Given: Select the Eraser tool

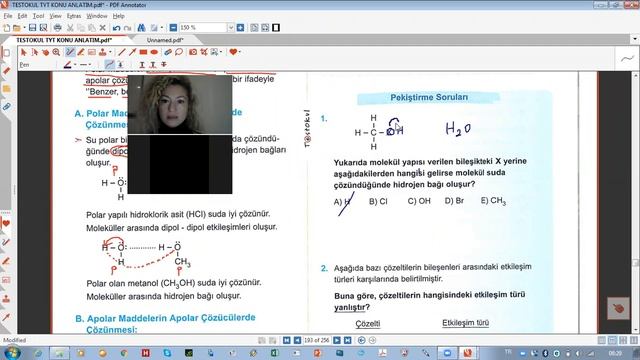Looking at the screenshot, I should tap(168, 52).
